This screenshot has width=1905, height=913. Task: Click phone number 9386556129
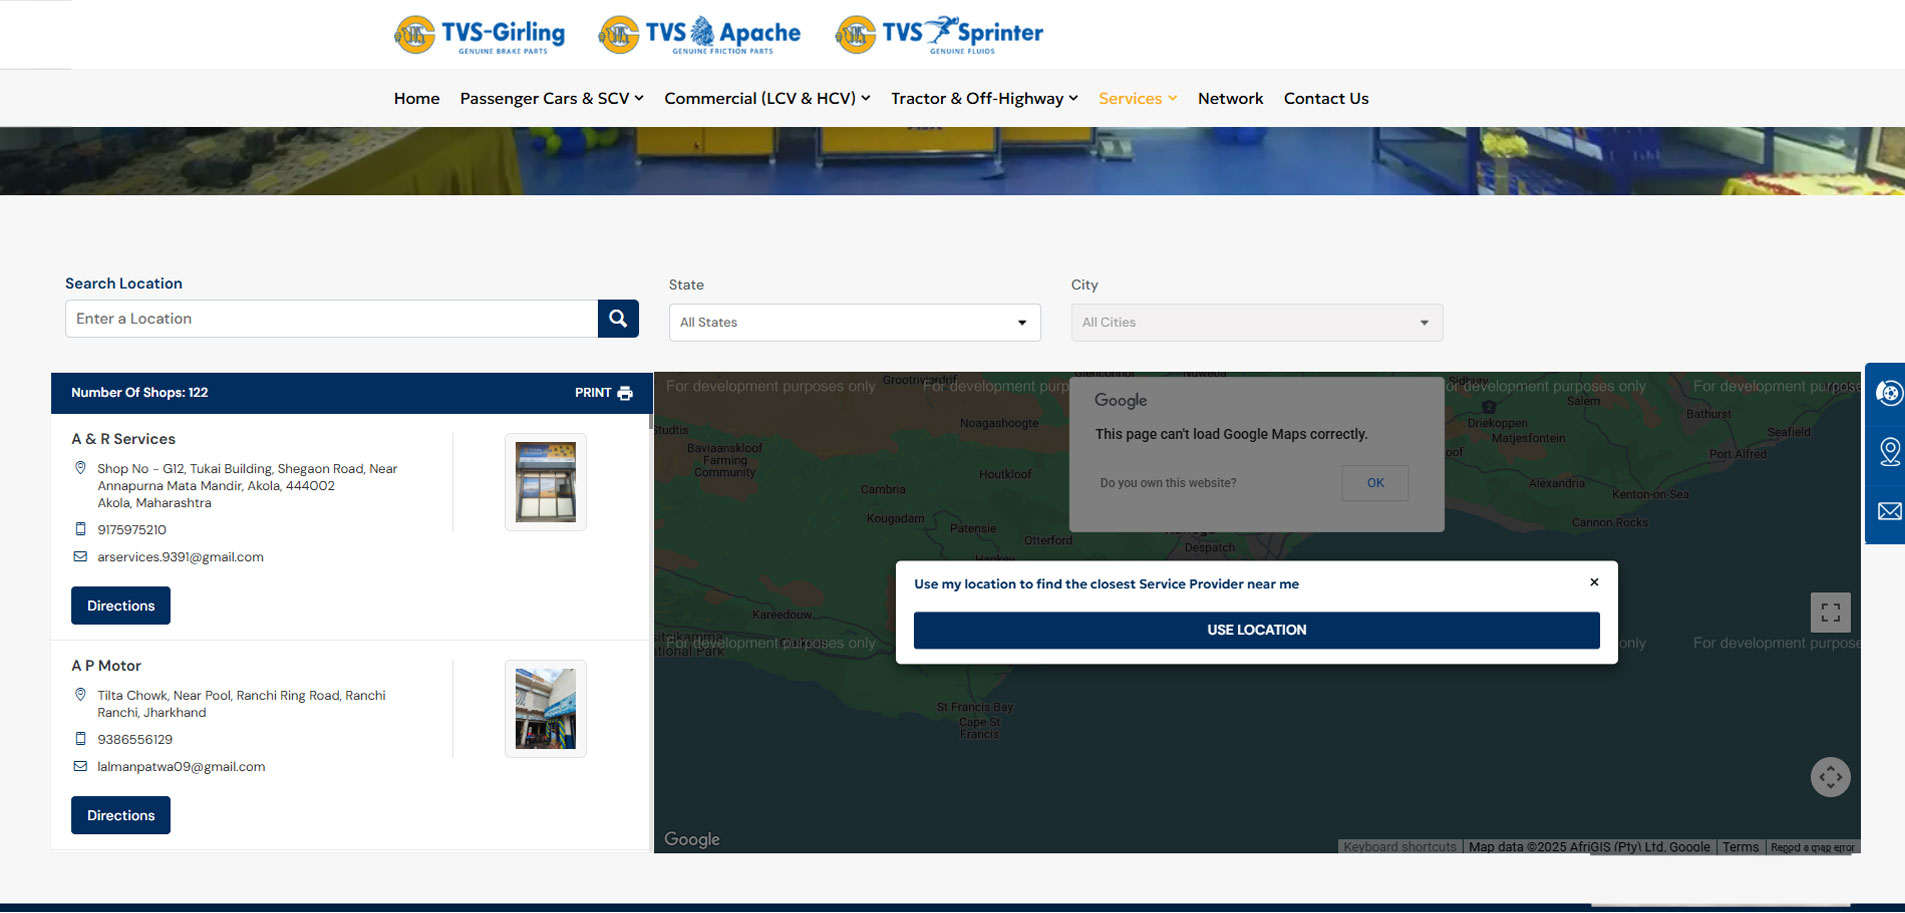click(135, 740)
